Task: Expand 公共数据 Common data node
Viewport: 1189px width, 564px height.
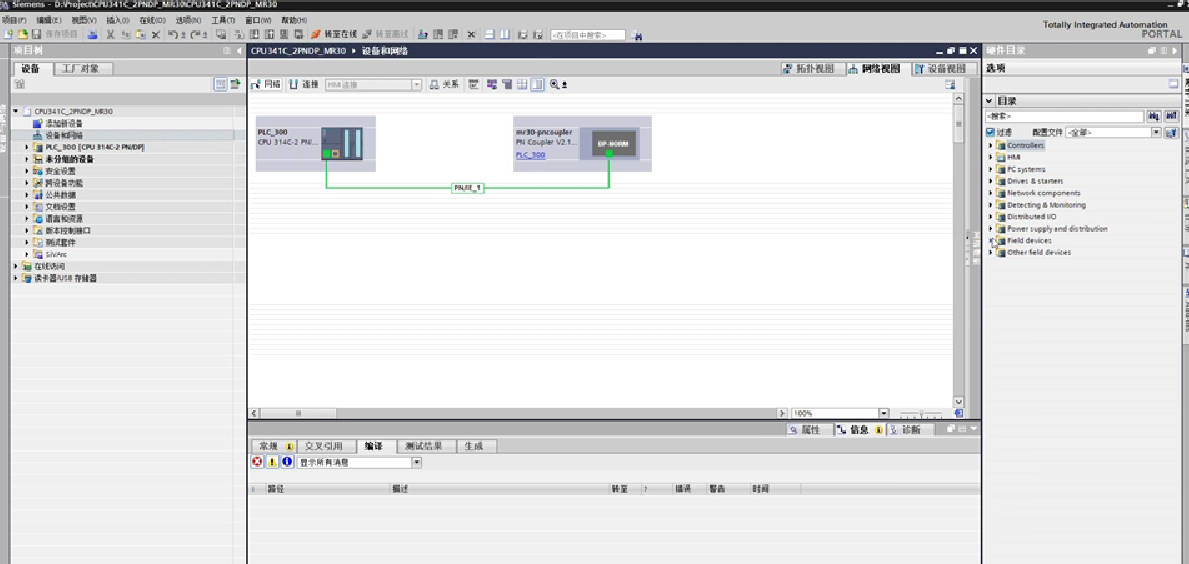Action: 27,195
